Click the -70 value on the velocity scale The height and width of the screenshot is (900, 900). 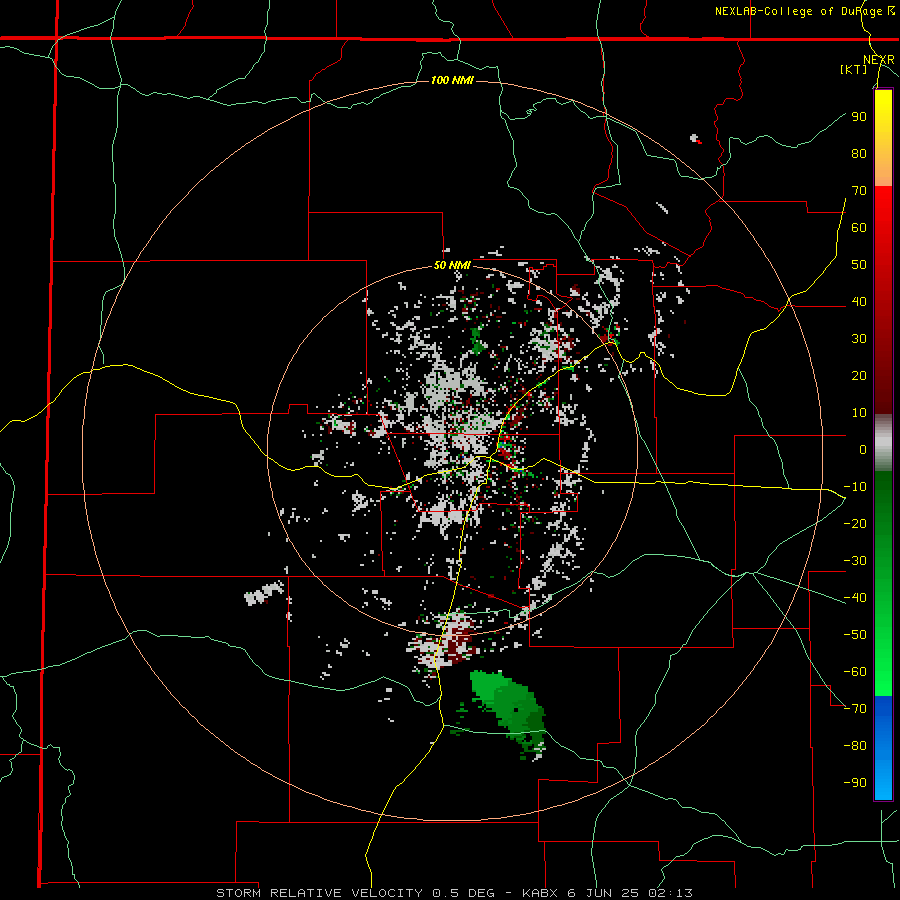(x=855, y=709)
